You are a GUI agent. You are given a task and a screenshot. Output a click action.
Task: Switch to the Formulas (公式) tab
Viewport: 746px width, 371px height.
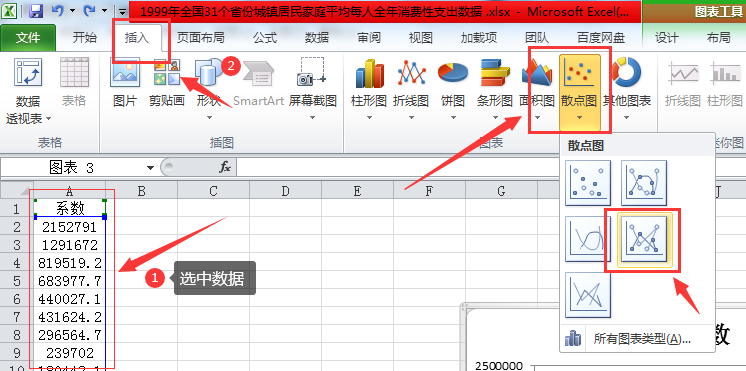click(265, 38)
